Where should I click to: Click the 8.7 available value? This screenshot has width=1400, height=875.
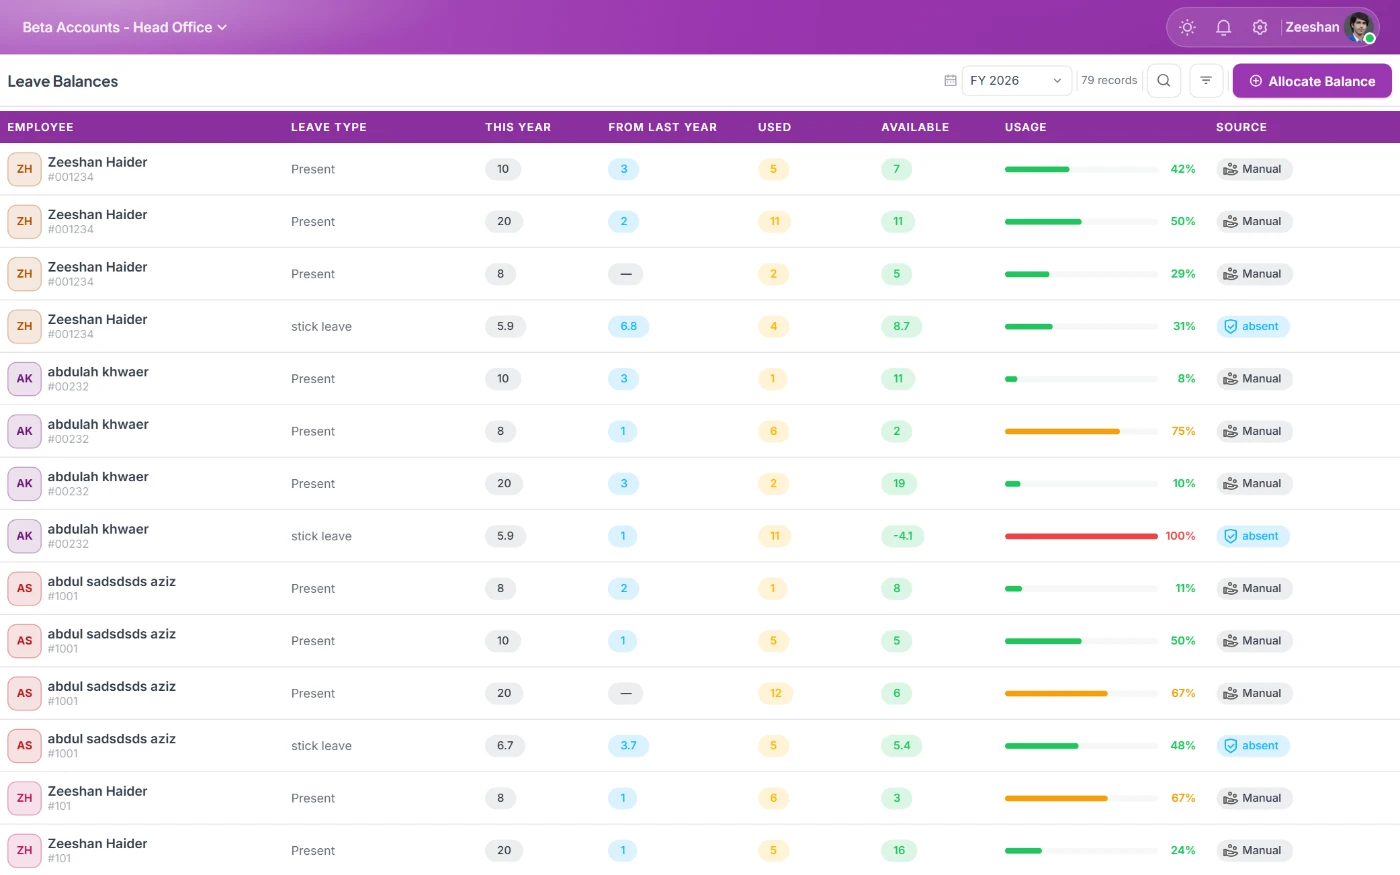(x=902, y=326)
